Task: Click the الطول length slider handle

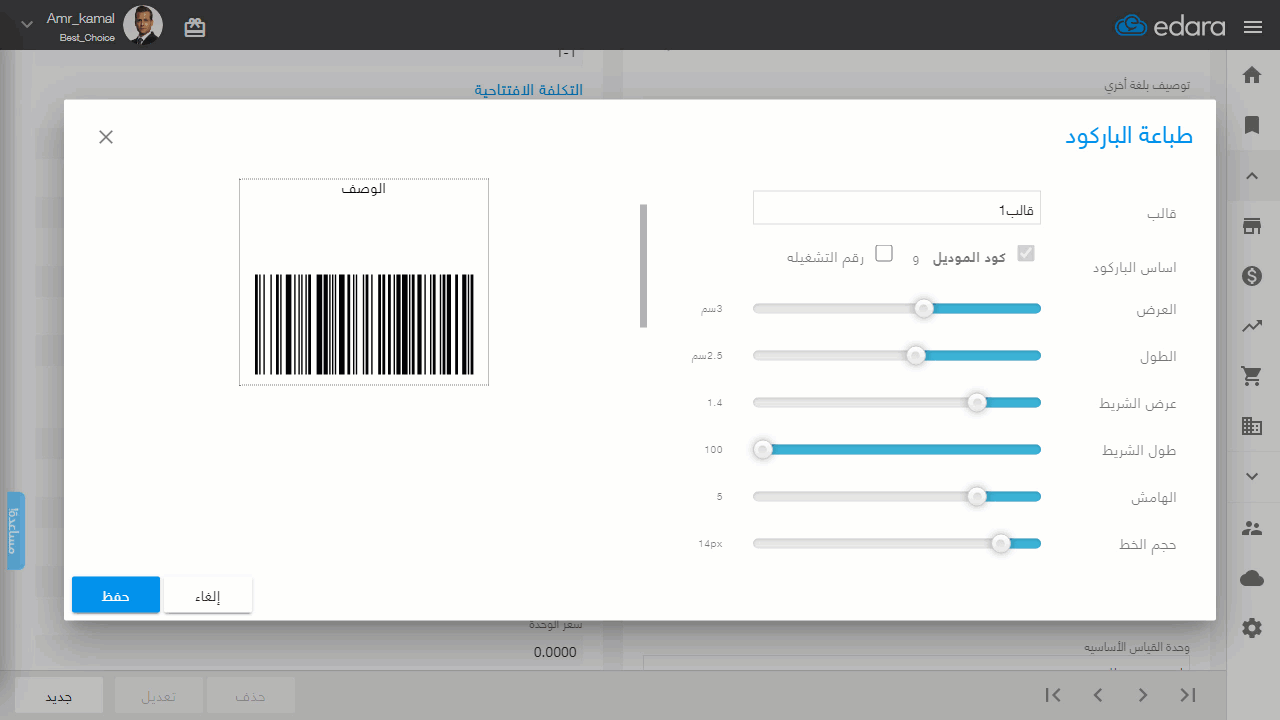Action: pos(915,355)
